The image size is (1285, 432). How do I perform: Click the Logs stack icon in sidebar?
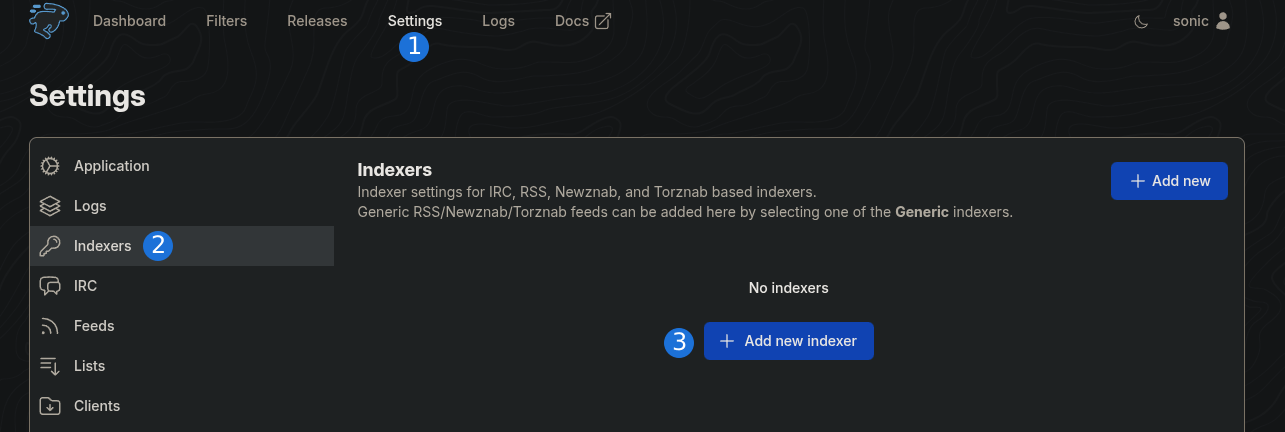pos(50,206)
